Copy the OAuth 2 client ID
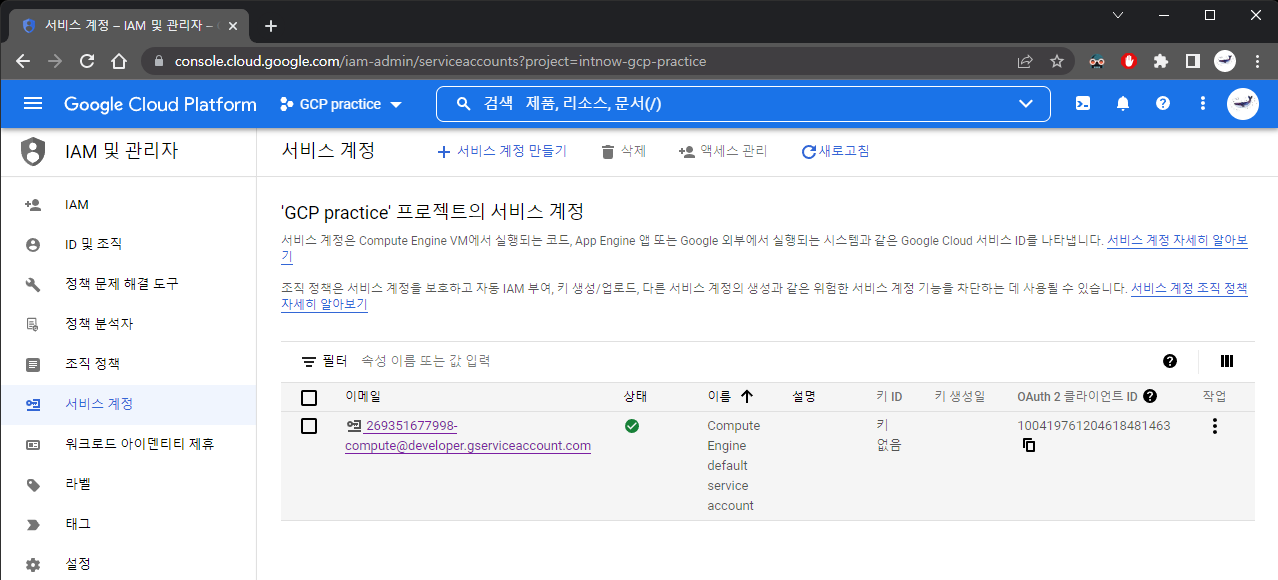 click(1029, 445)
